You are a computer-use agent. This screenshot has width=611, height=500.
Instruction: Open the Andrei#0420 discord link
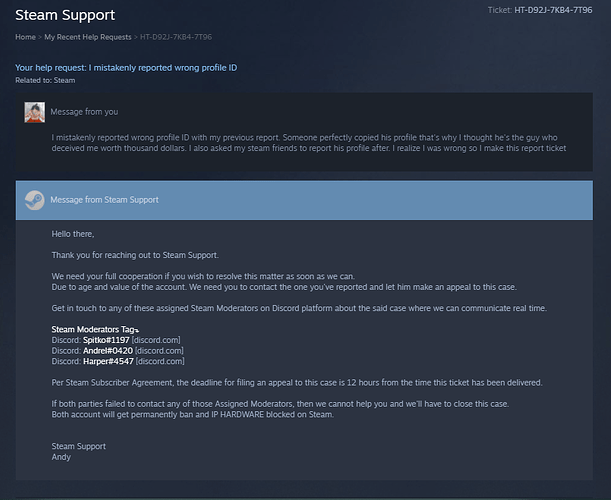click(108, 350)
